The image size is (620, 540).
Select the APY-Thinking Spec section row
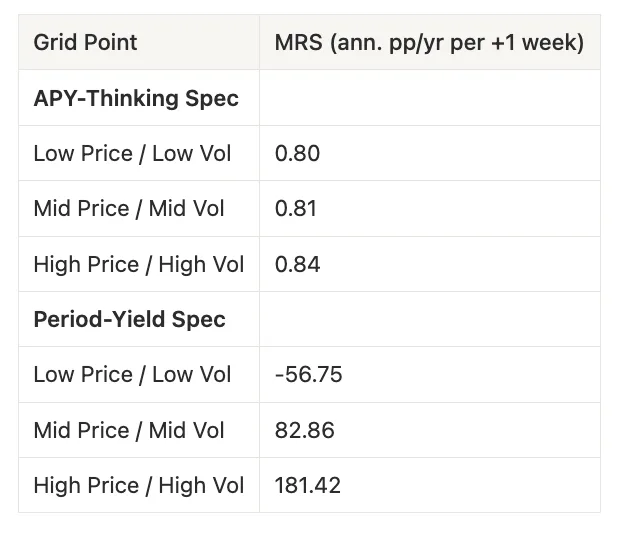(309, 98)
